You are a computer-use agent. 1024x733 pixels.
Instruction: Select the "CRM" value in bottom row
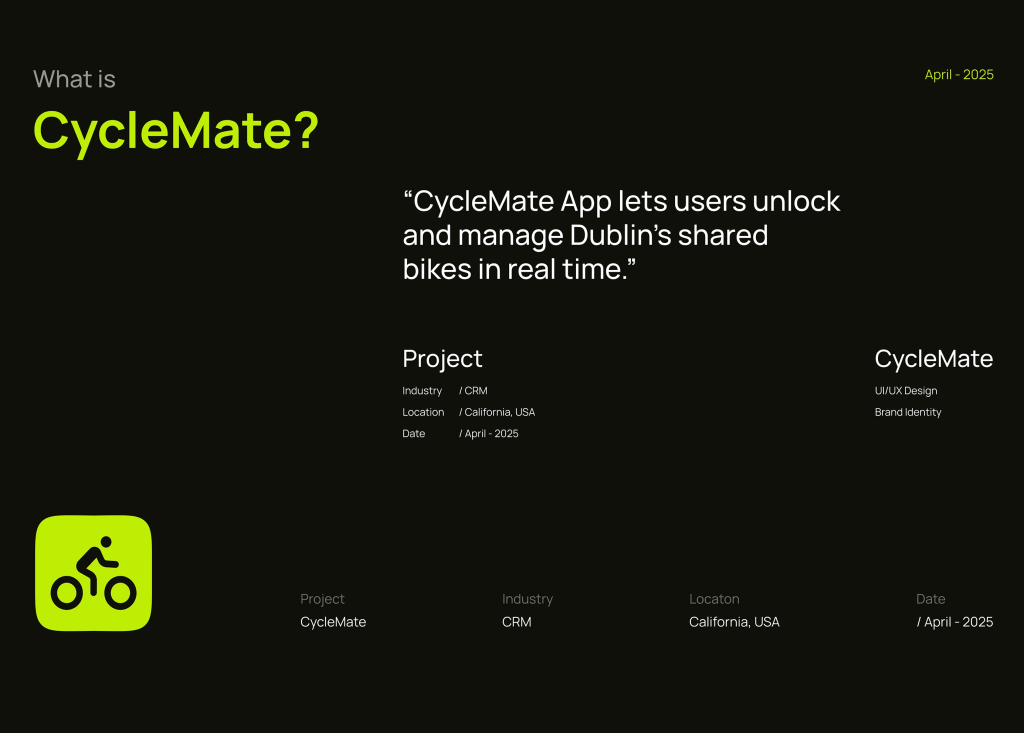point(516,622)
